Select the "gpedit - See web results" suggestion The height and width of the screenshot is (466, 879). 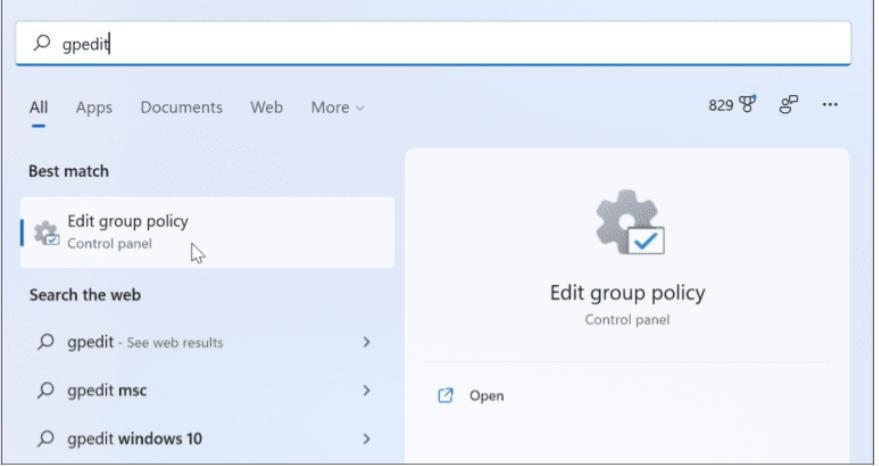click(145, 342)
